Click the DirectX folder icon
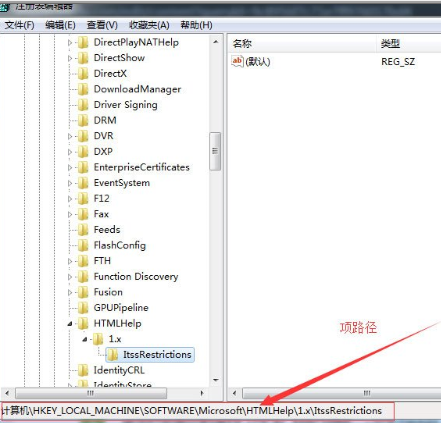441x423 pixels. (83, 73)
